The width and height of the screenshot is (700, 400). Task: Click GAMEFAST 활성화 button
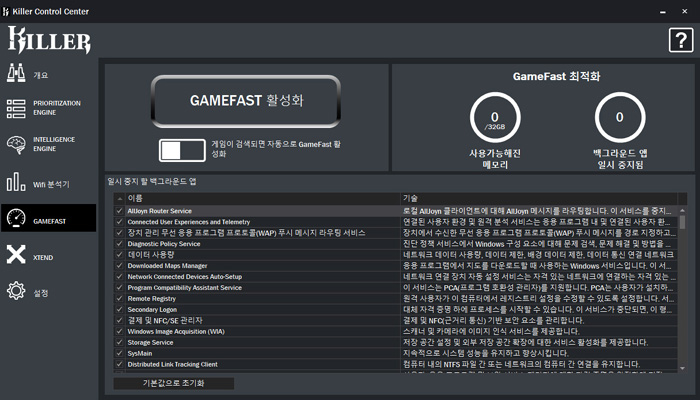[x=246, y=101]
